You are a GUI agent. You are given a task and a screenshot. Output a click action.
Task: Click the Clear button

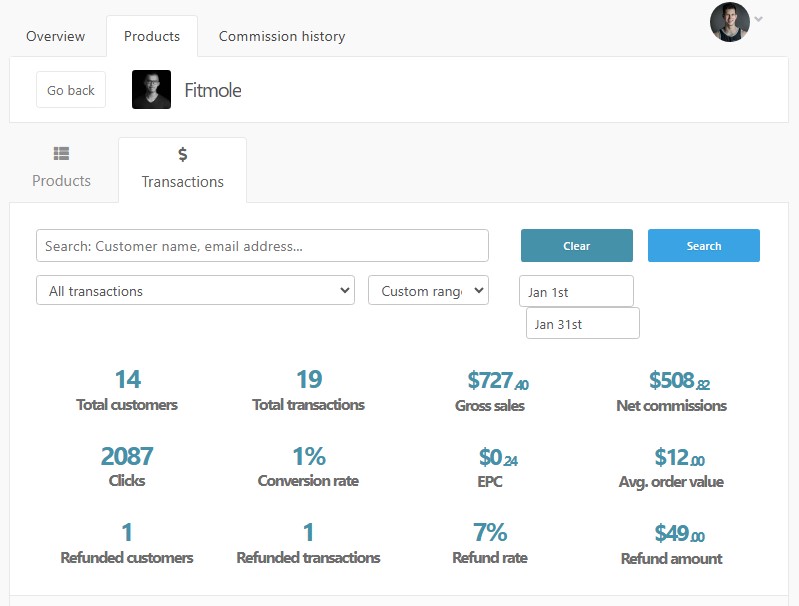[x=577, y=246]
